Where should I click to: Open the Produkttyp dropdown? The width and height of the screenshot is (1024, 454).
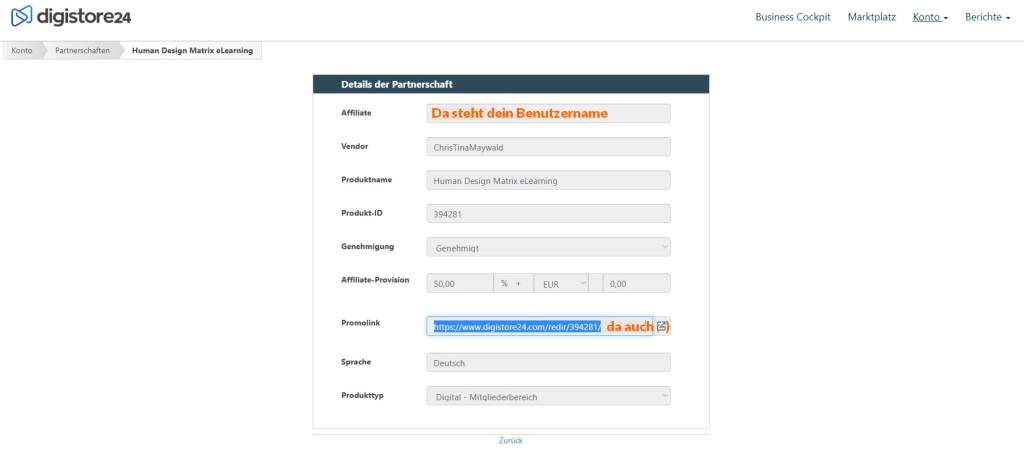[548, 397]
